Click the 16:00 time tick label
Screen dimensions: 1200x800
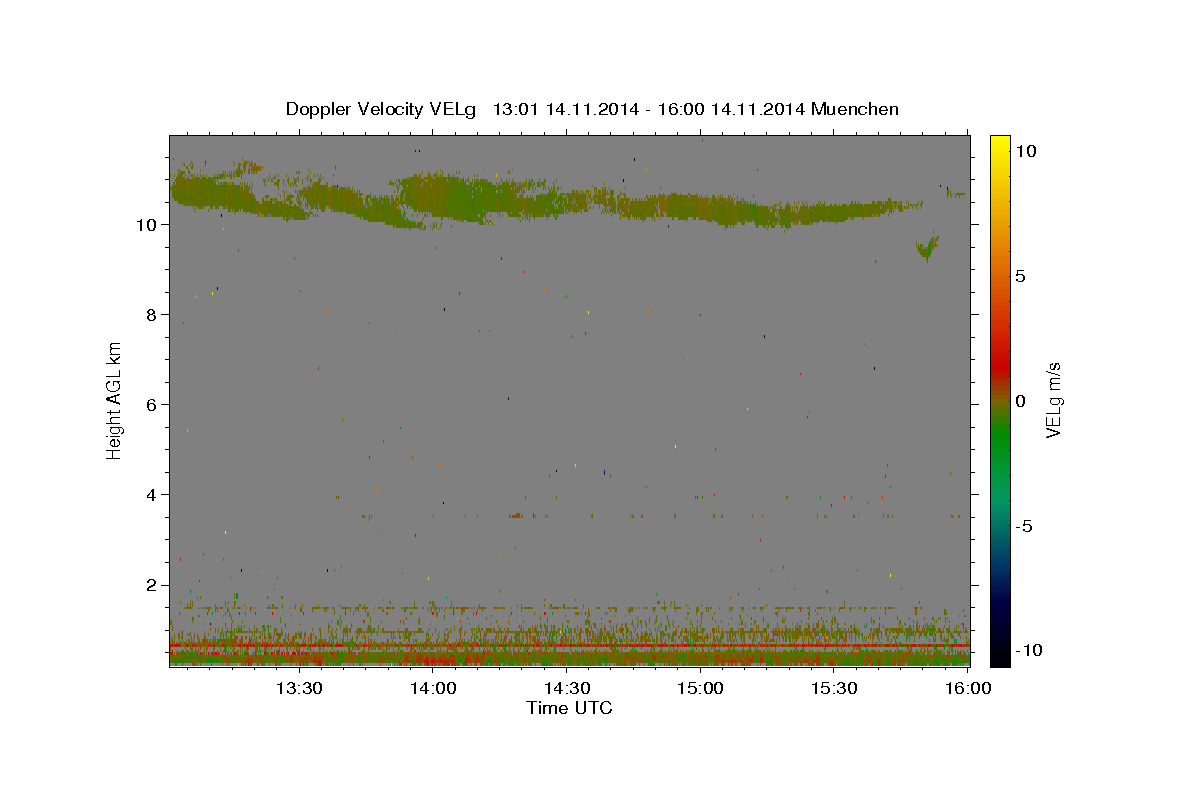pos(967,688)
